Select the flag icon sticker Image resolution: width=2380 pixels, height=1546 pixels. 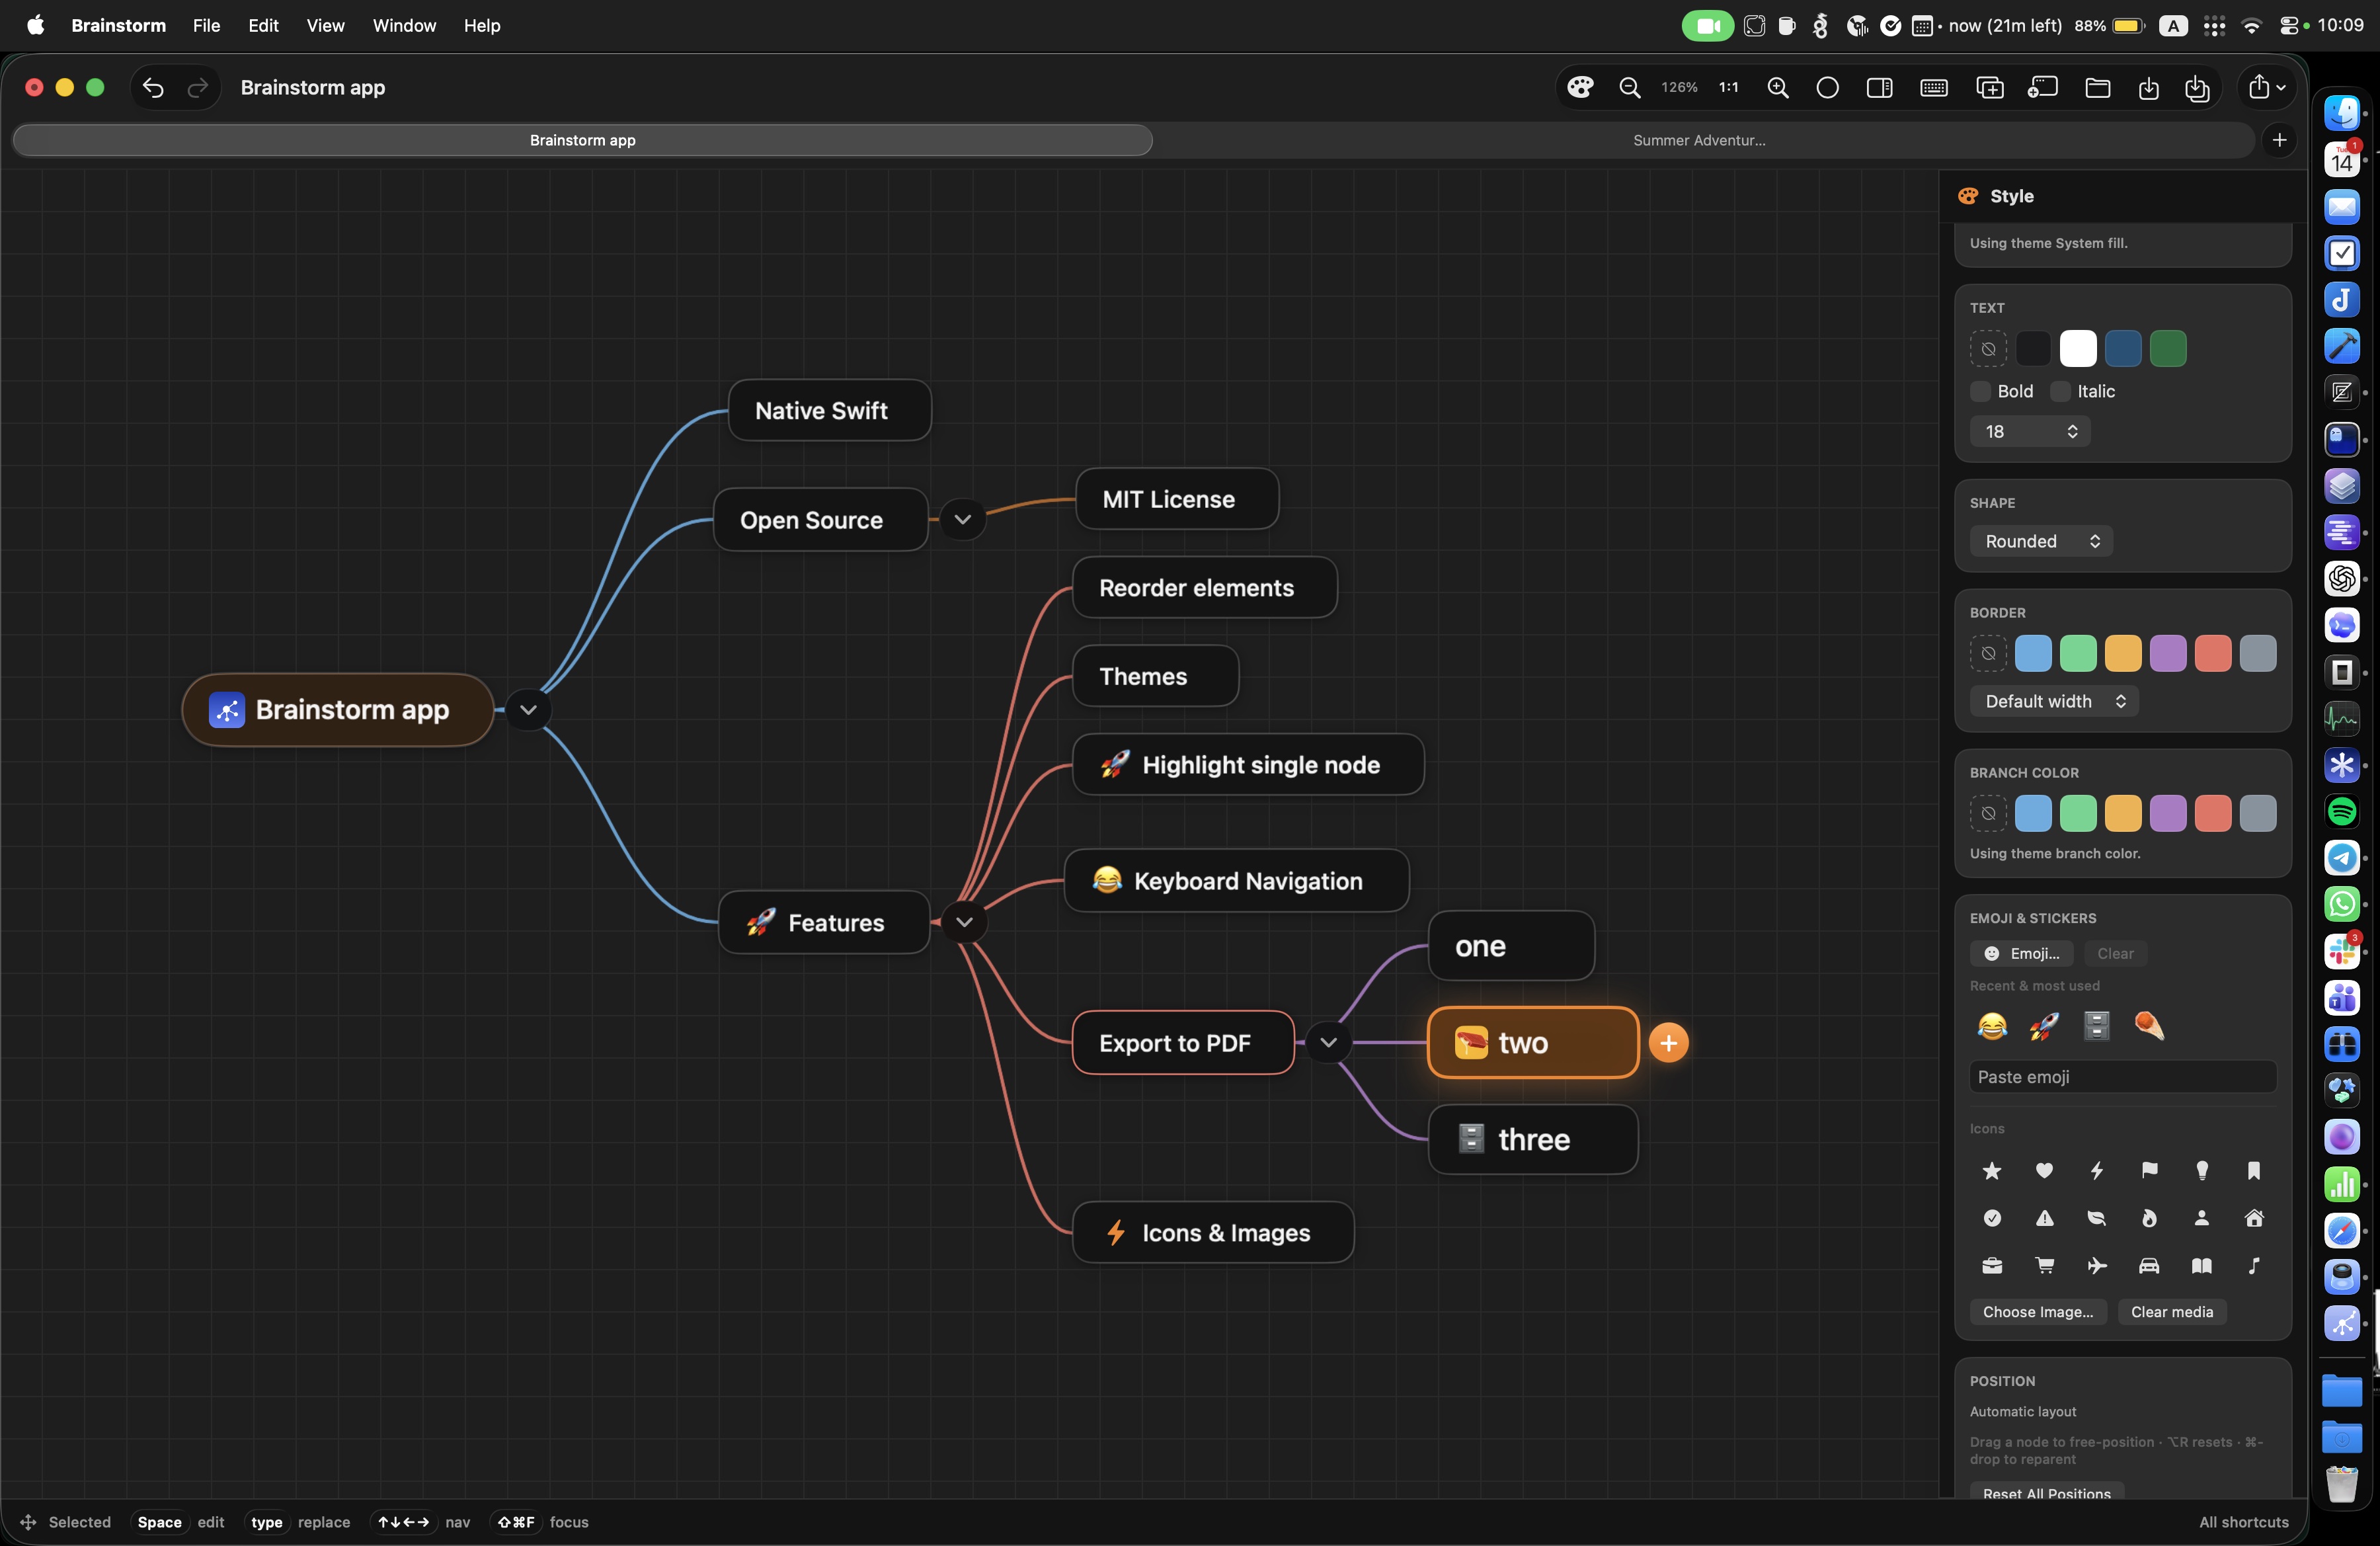pyautogui.click(x=2149, y=1170)
